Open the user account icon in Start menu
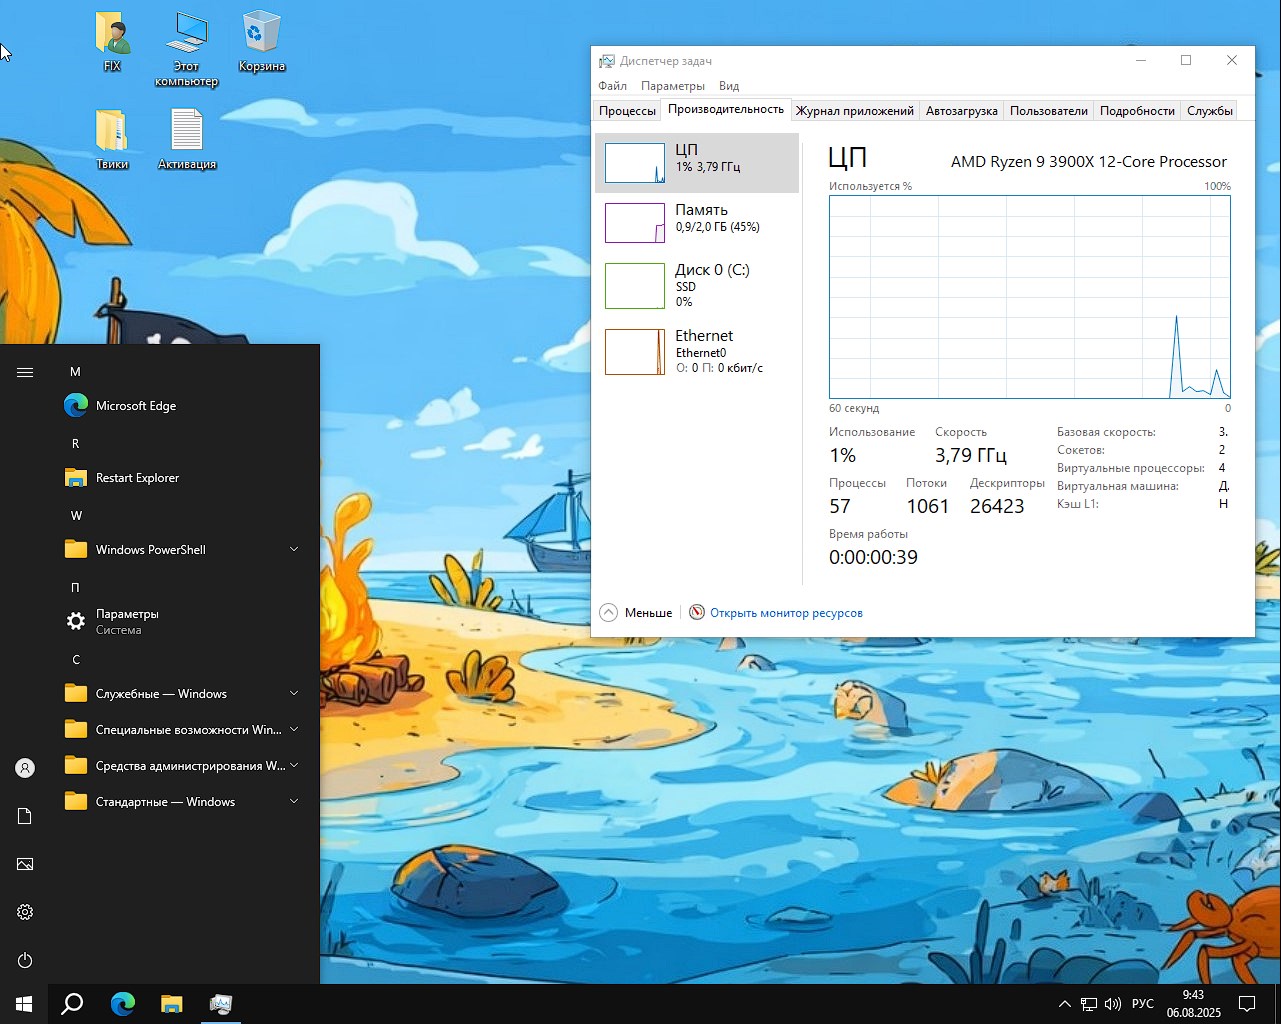Viewport: 1281px width, 1024px height. 25,768
